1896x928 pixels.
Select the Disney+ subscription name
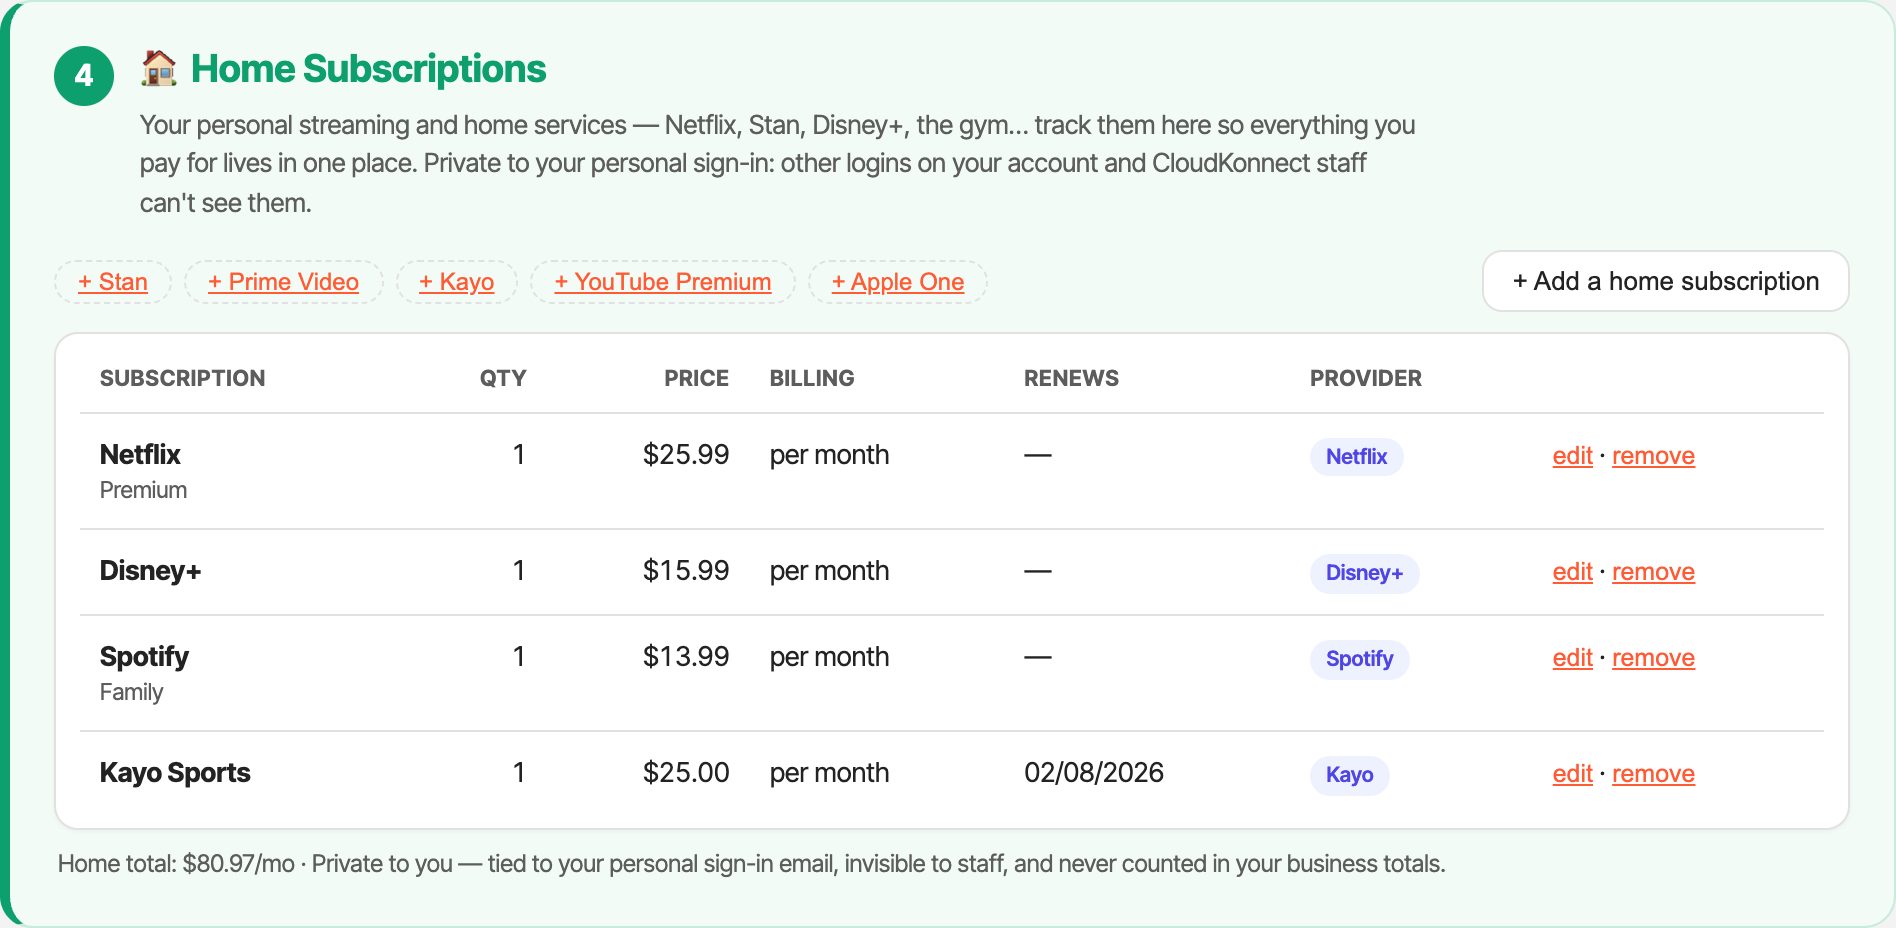[x=150, y=571]
